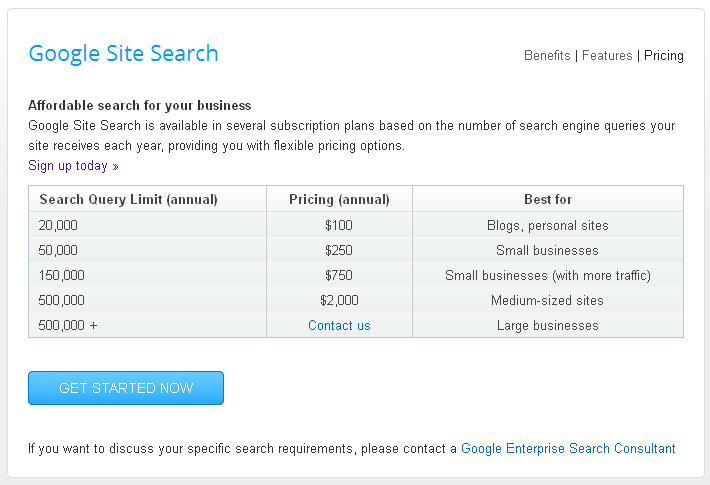The height and width of the screenshot is (485, 710).
Task: Click the Search Query Limit column header
Action: coord(128,199)
